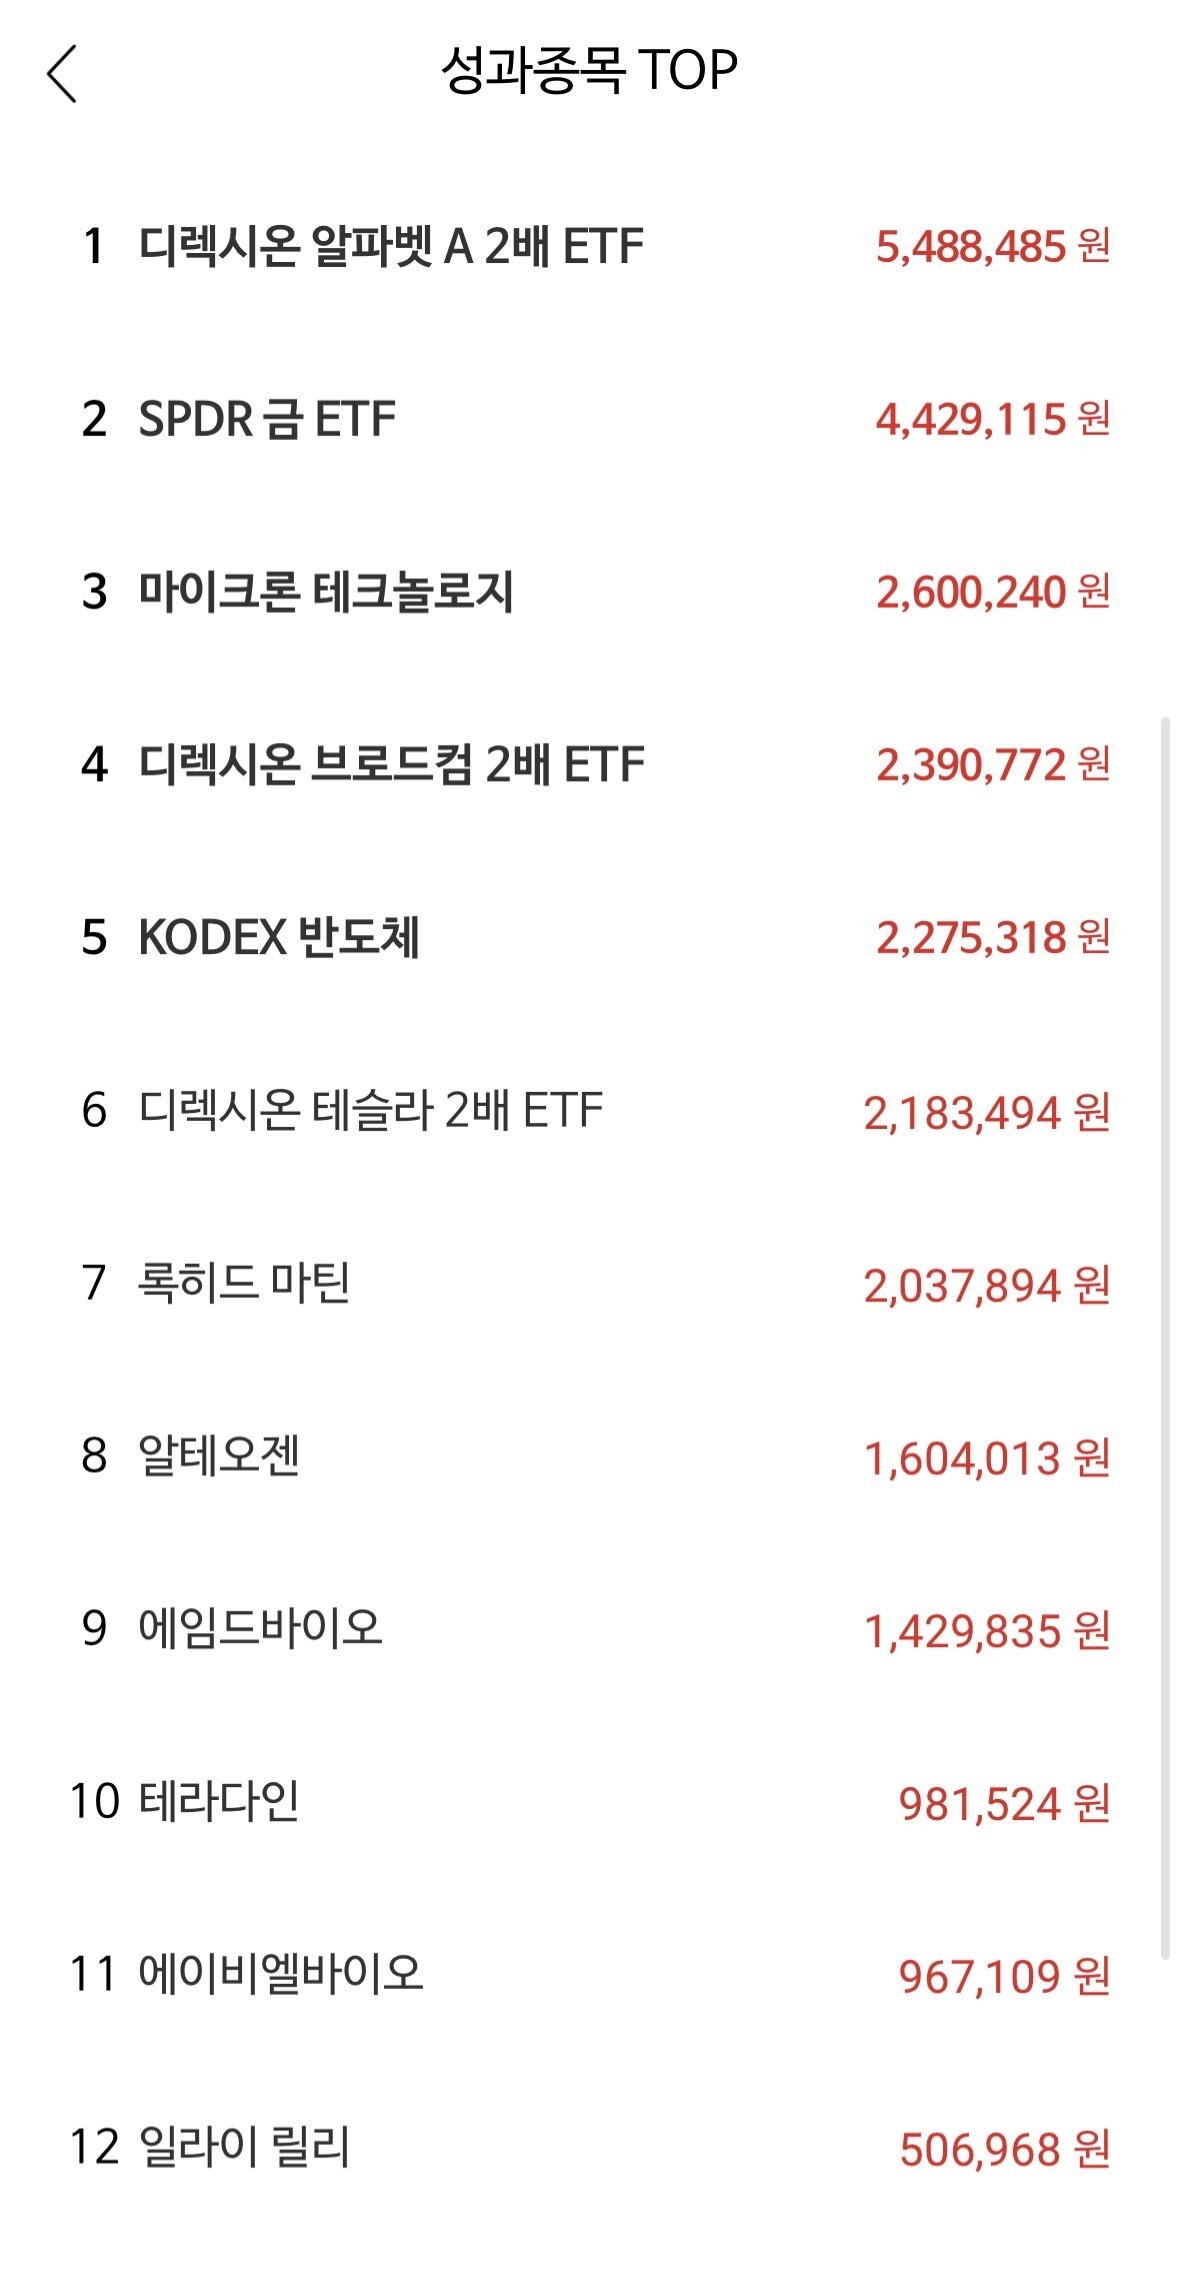Open KODEX 반도체 item
1179x2277 pixels.
(x=589, y=938)
